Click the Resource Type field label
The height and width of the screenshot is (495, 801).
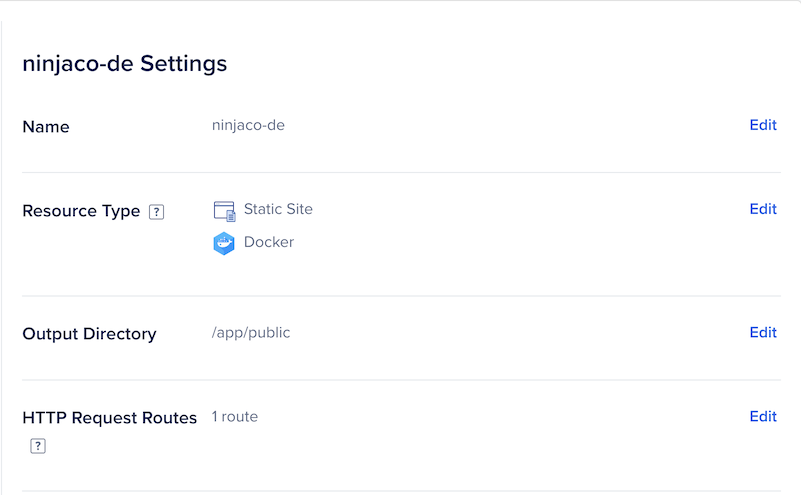tap(81, 211)
